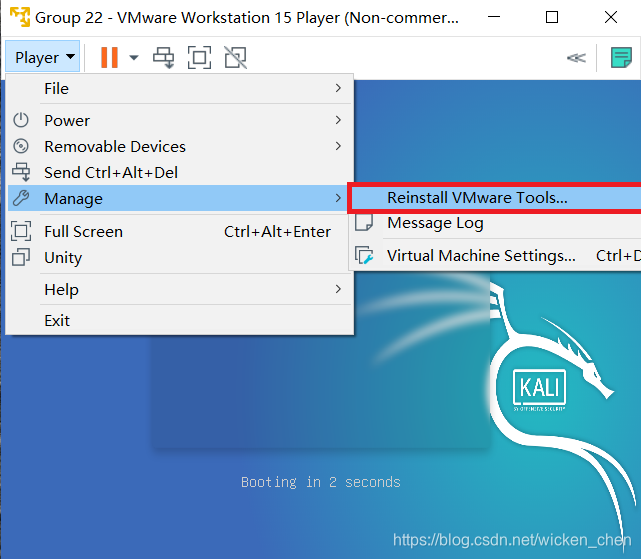Click the keyboard icon beside Send Ctrl+Alt+Del
The height and width of the screenshot is (559, 641).
click(21, 172)
